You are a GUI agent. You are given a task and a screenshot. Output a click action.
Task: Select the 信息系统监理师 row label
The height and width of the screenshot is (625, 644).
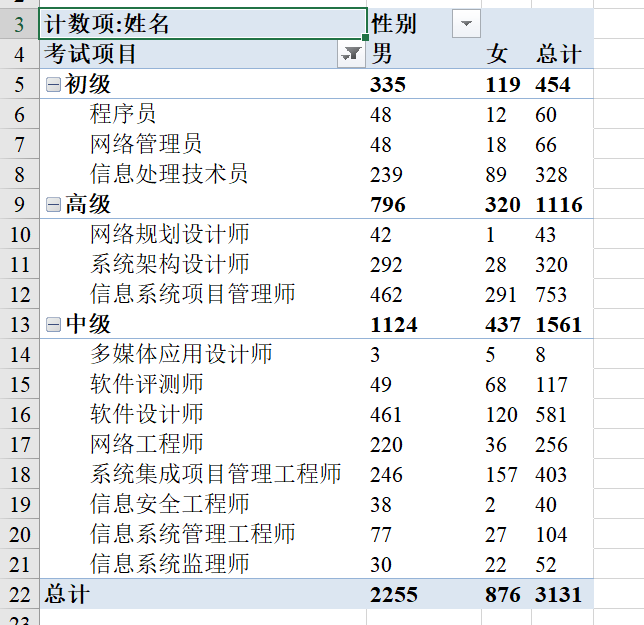tap(169, 564)
